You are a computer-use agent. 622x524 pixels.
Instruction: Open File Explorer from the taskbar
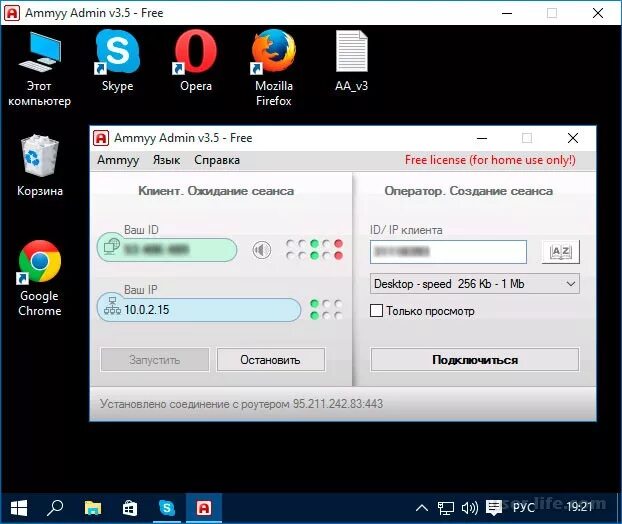click(x=93, y=508)
